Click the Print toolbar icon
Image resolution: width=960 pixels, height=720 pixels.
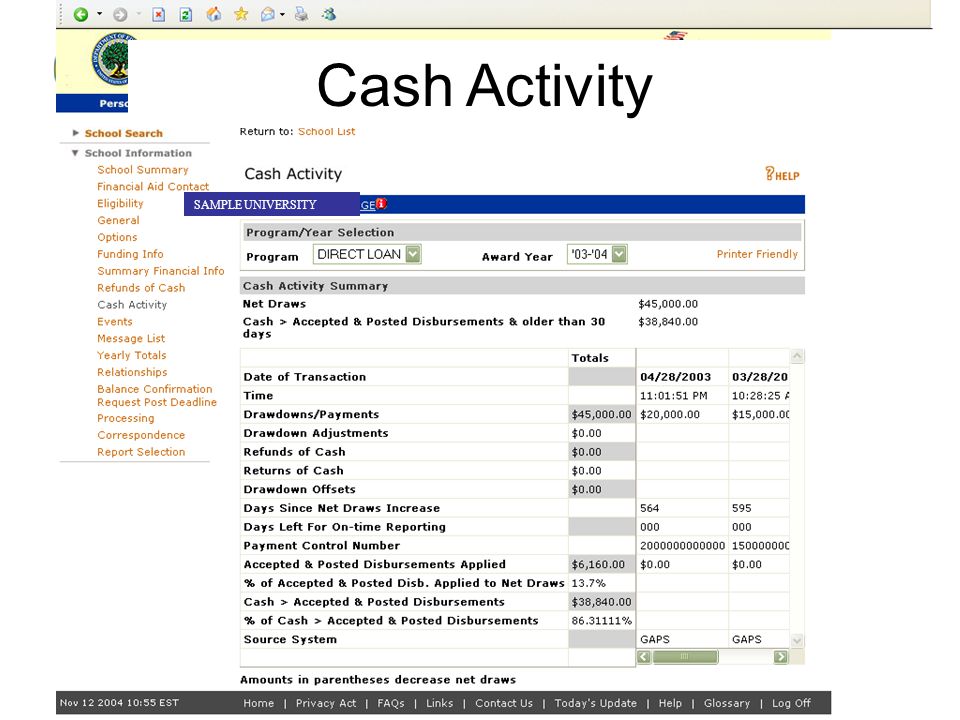[301, 14]
